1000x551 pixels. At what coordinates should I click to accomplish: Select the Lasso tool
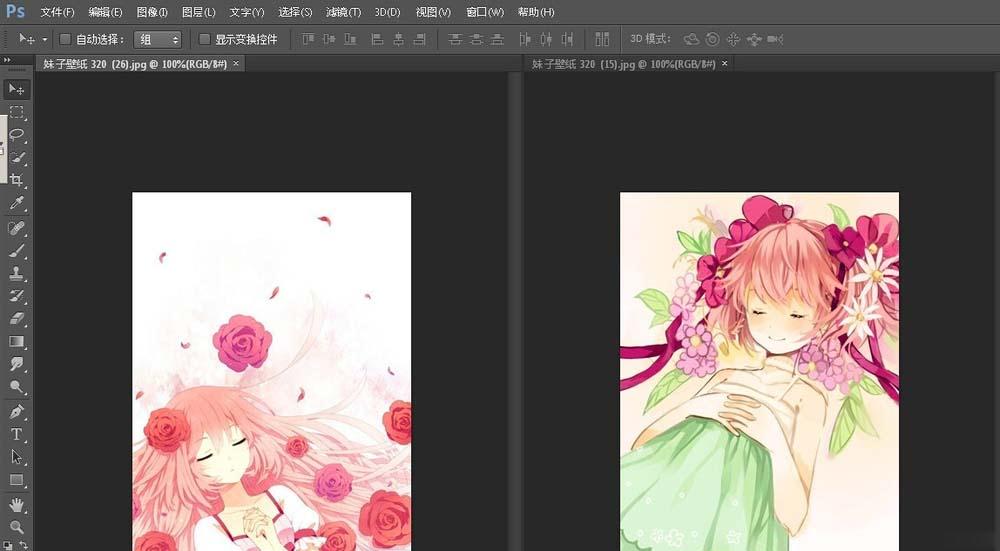click(x=17, y=135)
